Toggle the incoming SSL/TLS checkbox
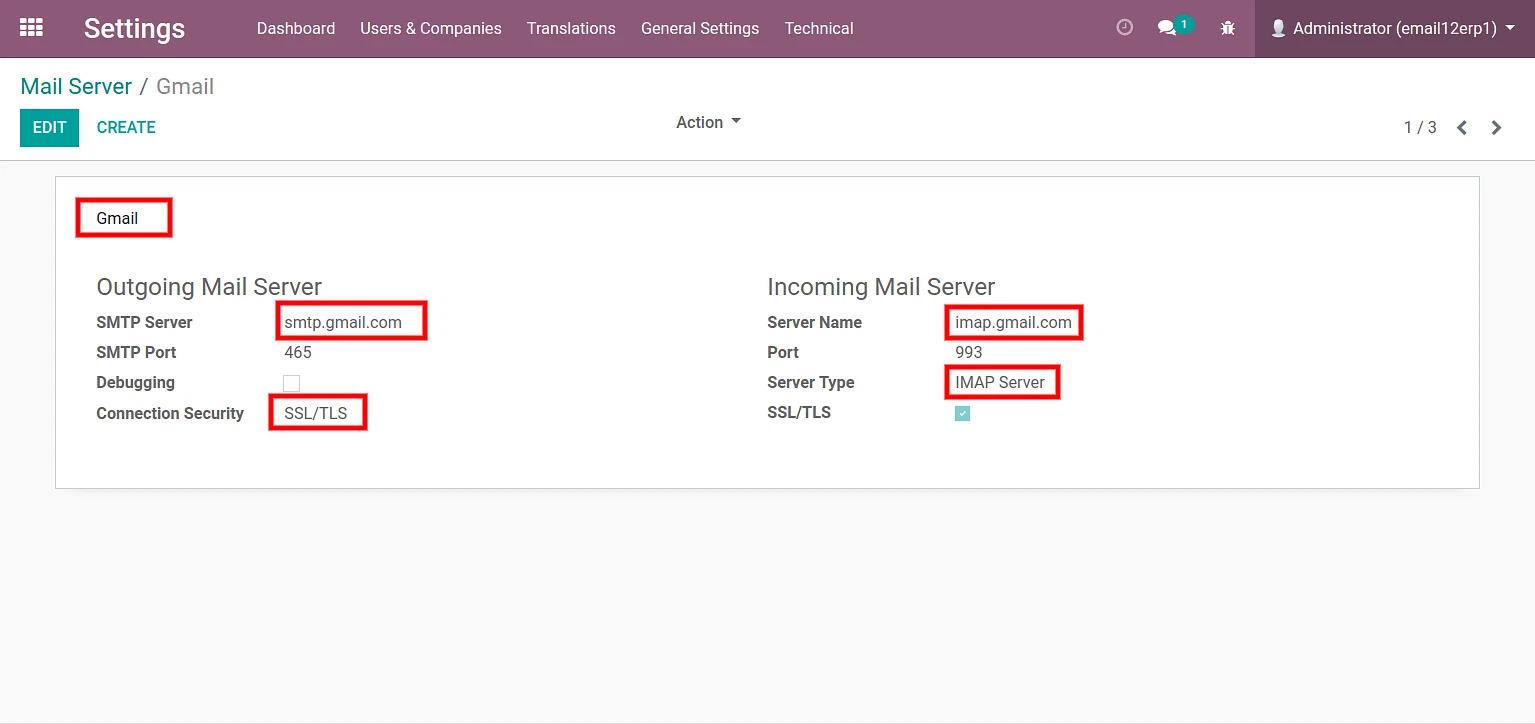 pyautogui.click(x=962, y=413)
